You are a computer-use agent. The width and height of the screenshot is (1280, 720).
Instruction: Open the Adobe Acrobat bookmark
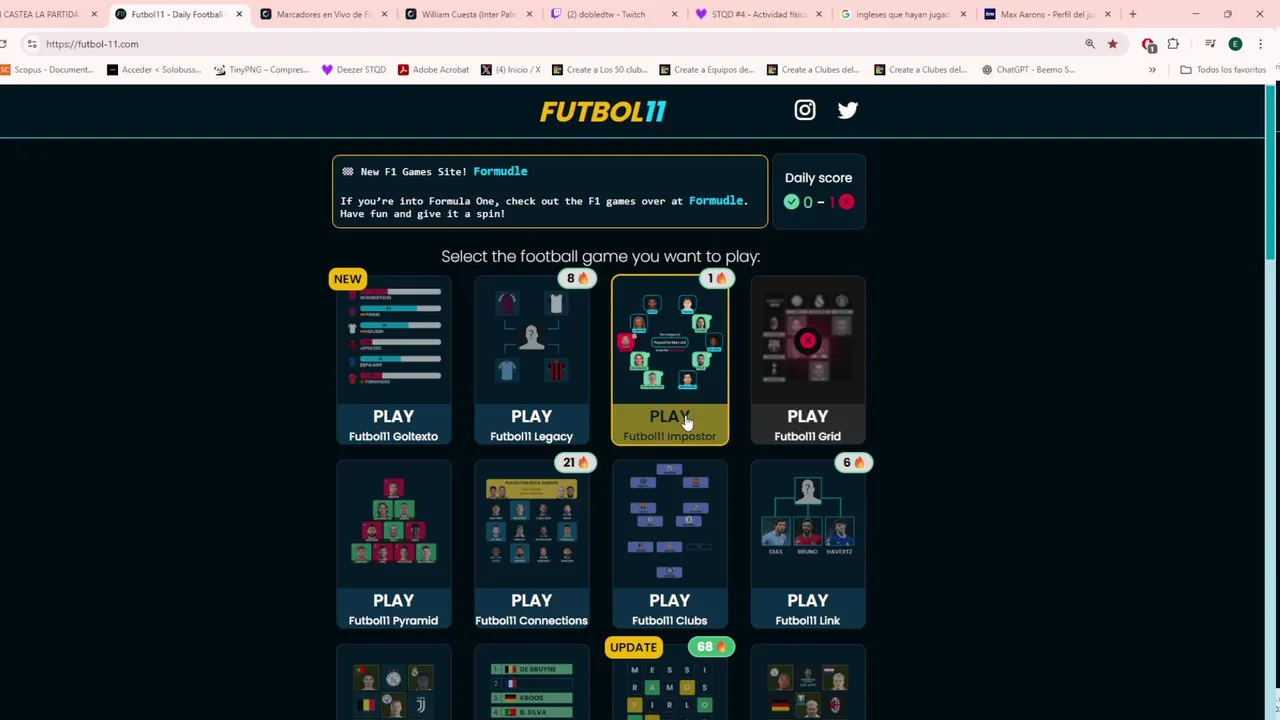(x=433, y=70)
